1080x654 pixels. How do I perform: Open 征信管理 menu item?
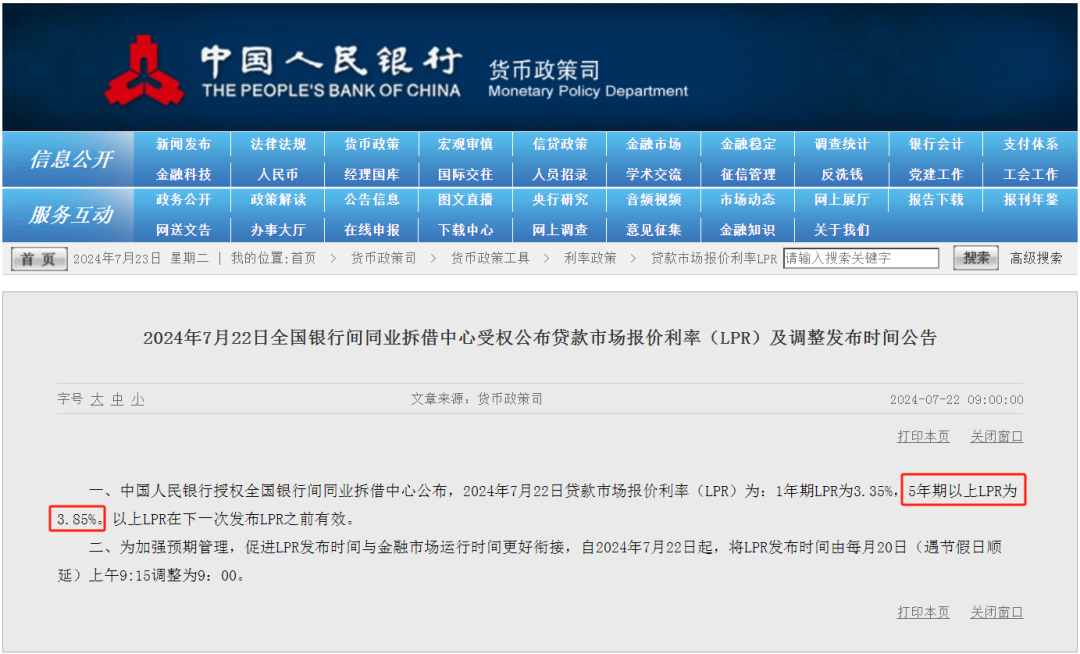point(748,175)
